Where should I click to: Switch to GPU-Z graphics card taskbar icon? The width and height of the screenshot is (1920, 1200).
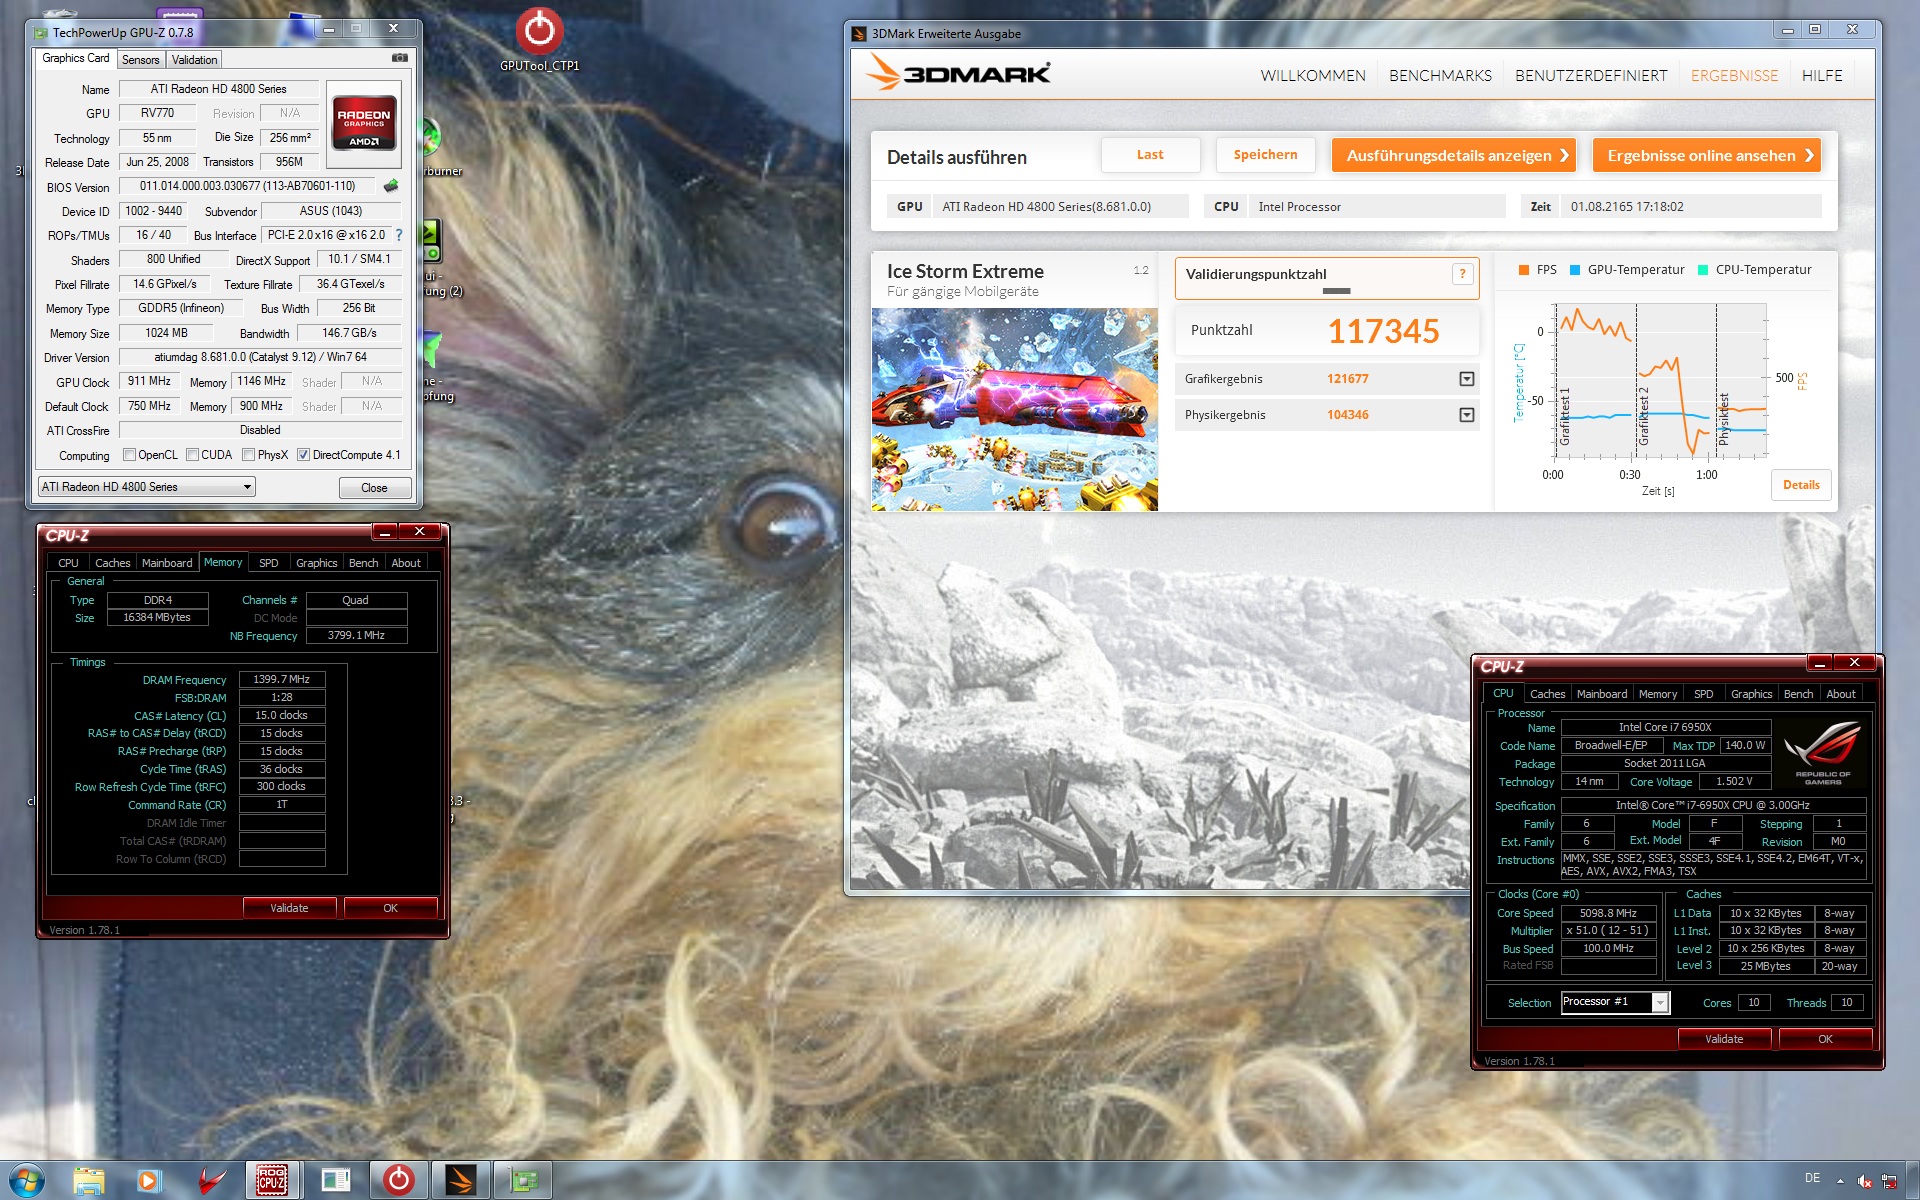pos(522,1181)
